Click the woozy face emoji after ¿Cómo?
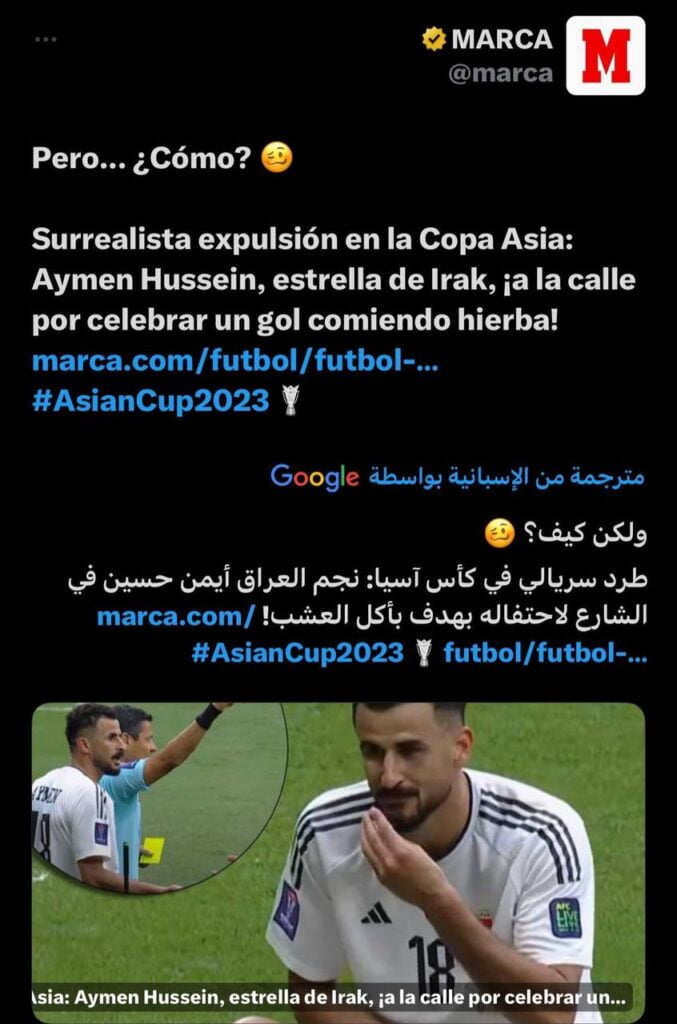 click(x=277, y=158)
